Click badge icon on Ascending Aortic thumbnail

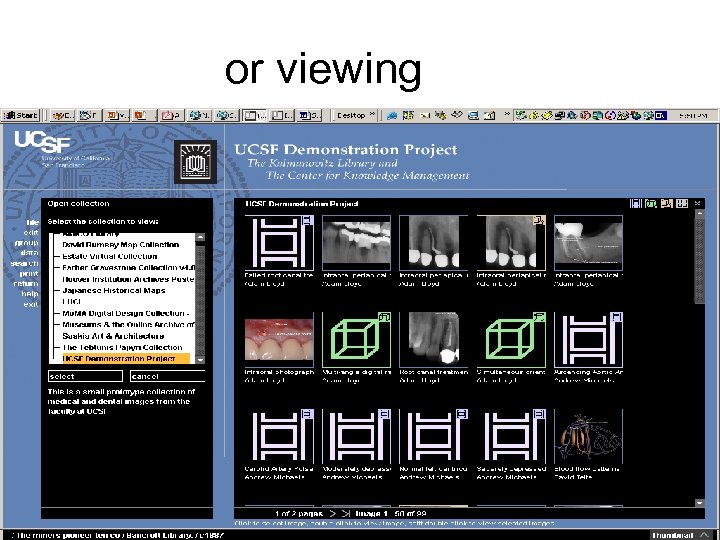coord(617,317)
